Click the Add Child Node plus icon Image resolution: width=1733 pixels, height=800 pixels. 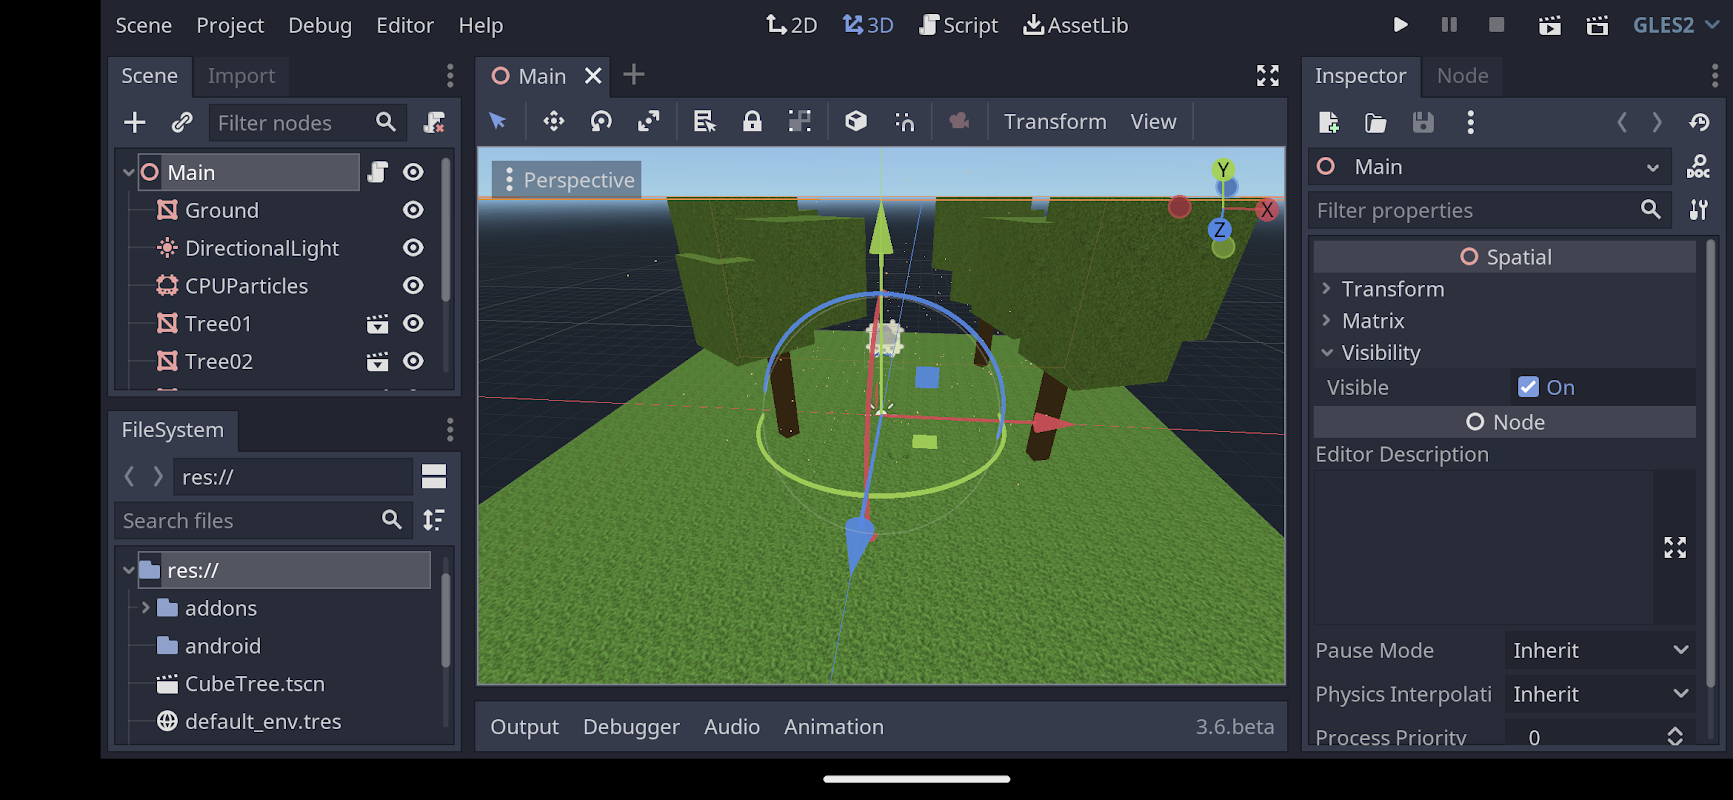pyautogui.click(x=135, y=123)
